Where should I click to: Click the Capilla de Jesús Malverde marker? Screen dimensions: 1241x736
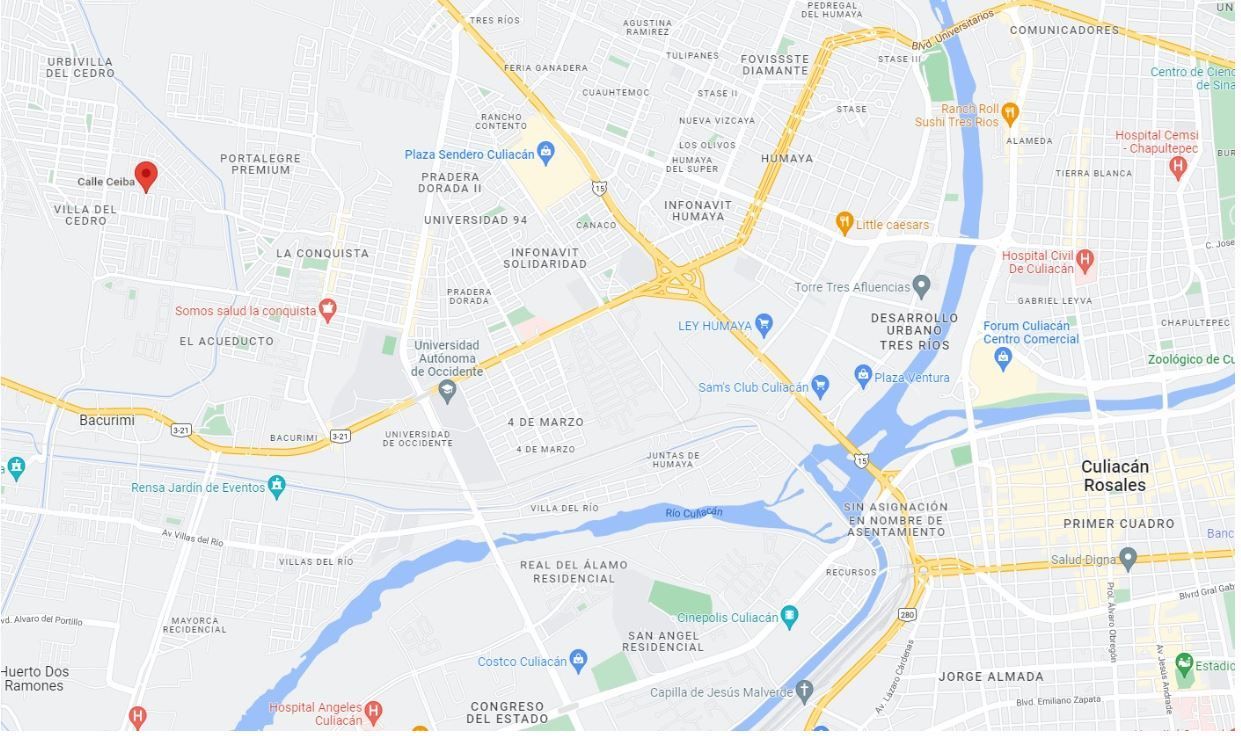pyautogui.click(x=804, y=691)
